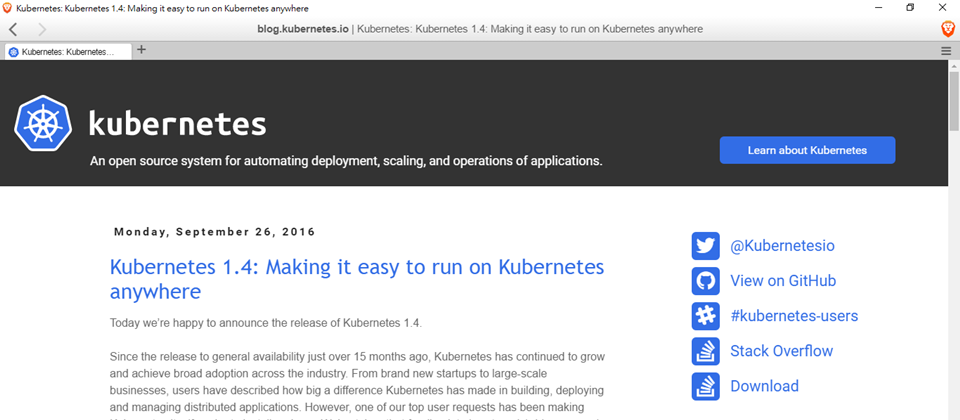Minimize the browser window

click(x=879, y=8)
